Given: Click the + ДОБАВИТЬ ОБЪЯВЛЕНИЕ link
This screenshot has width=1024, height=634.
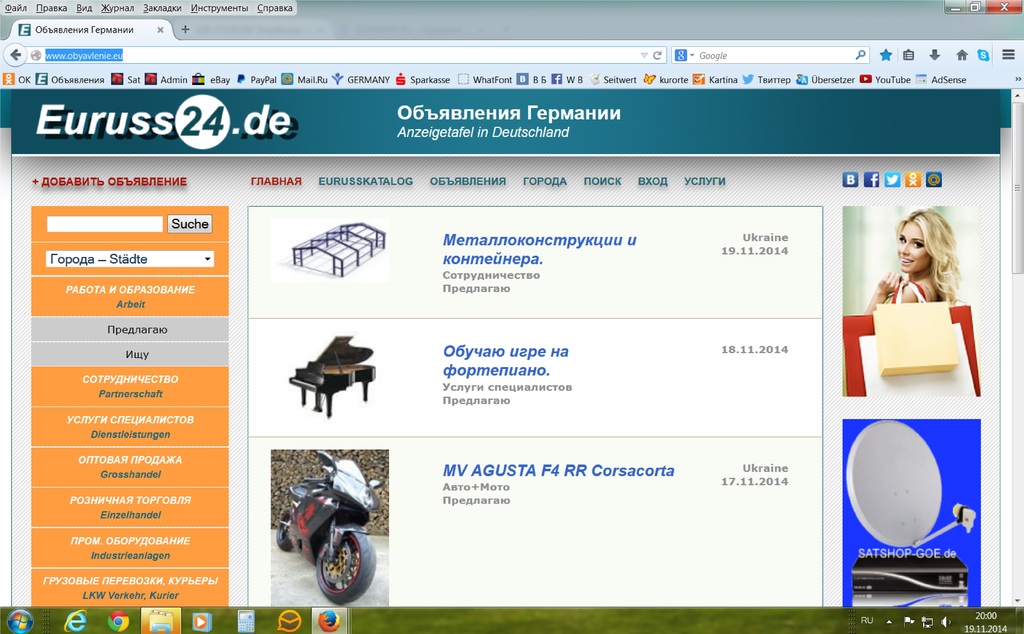Looking at the screenshot, I should point(110,182).
